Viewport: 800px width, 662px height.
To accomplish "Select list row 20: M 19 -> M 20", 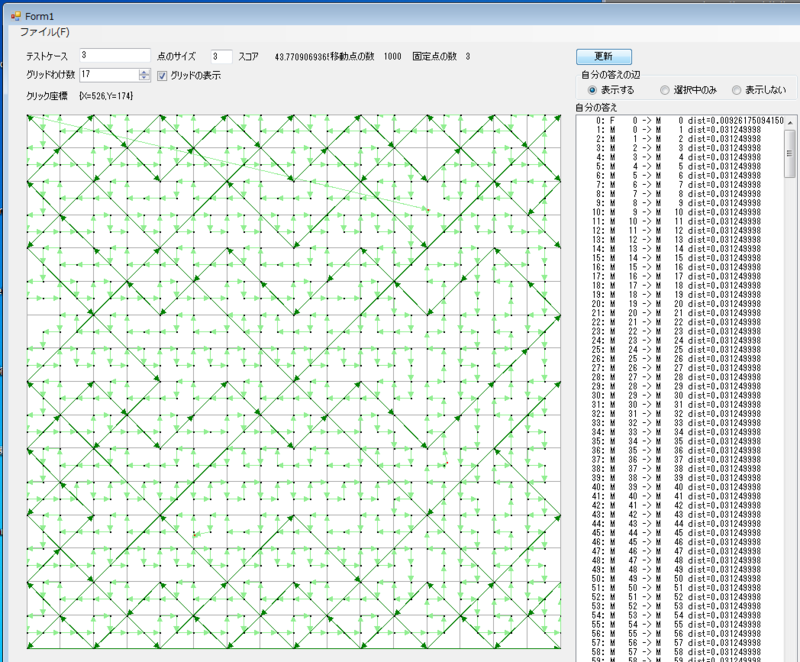I will click(x=681, y=304).
